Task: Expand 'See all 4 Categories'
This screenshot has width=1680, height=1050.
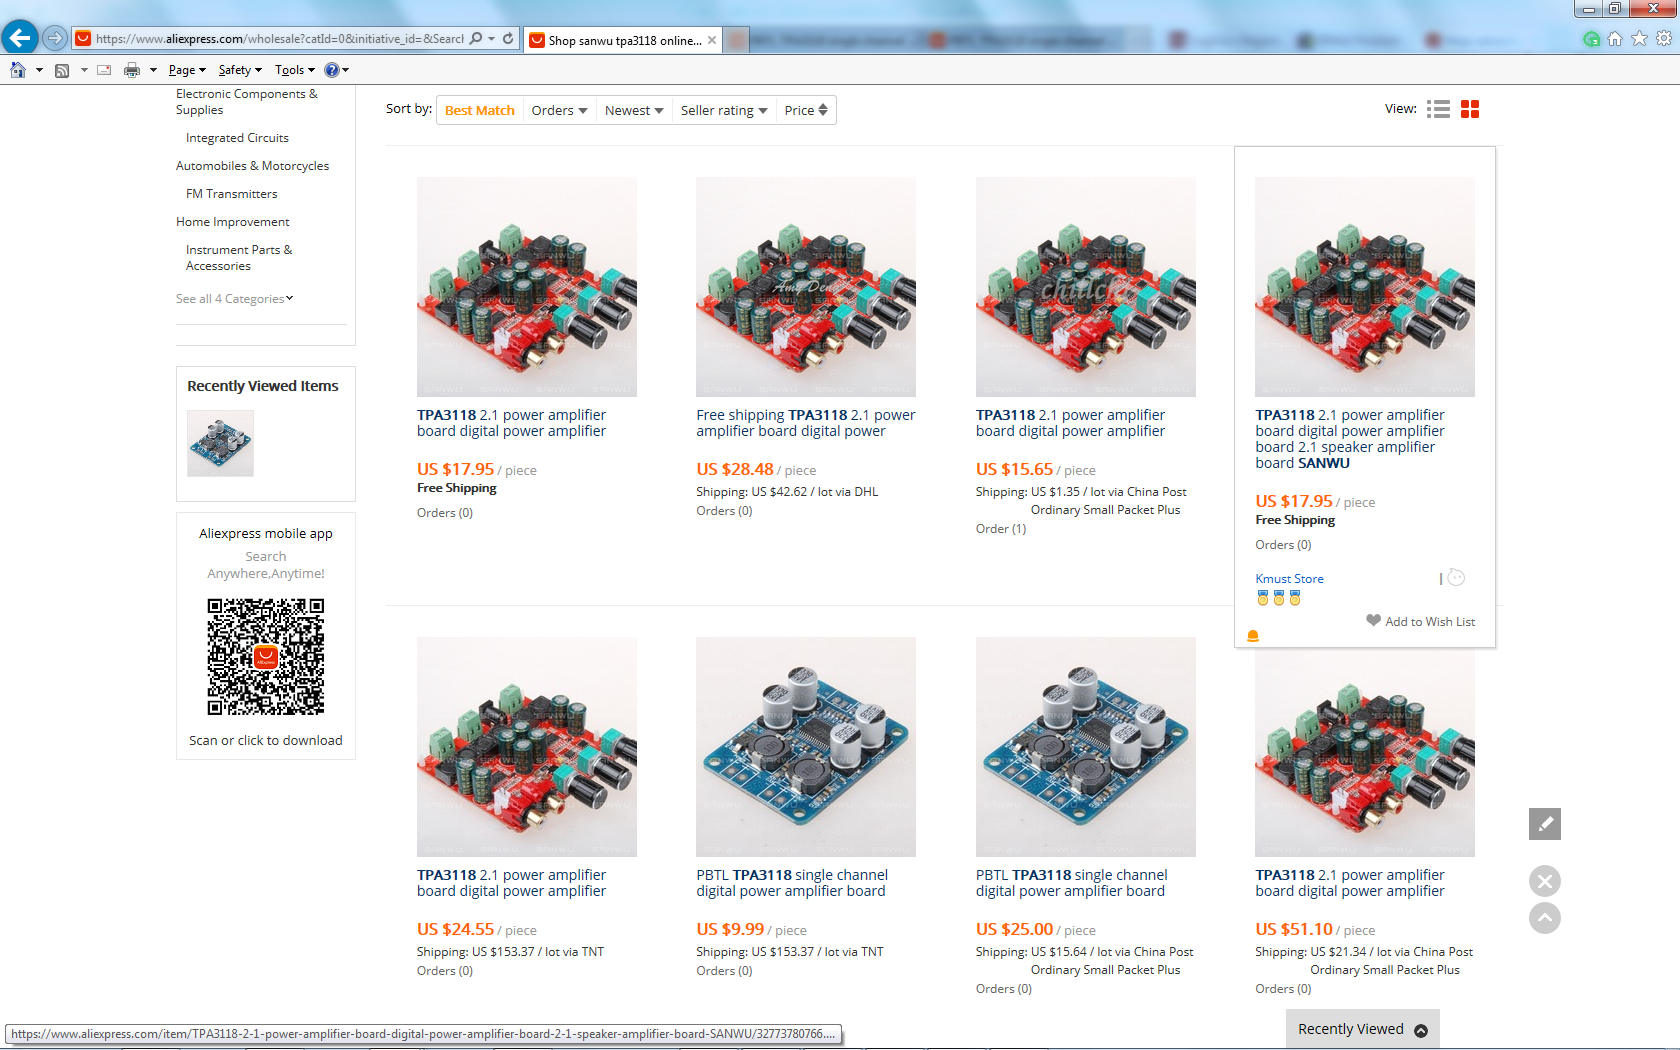Action: click(235, 299)
